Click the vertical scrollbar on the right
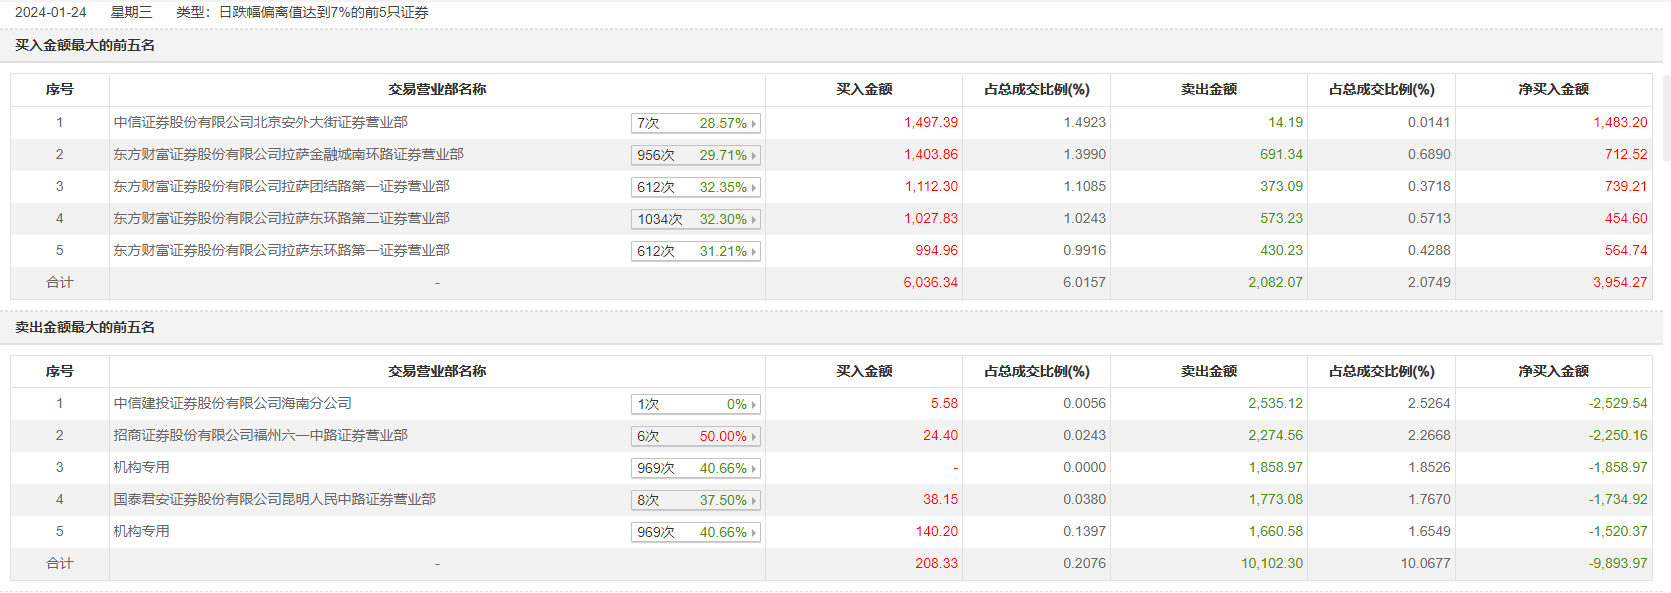The image size is (1671, 593). click(x=1666, y=118)
